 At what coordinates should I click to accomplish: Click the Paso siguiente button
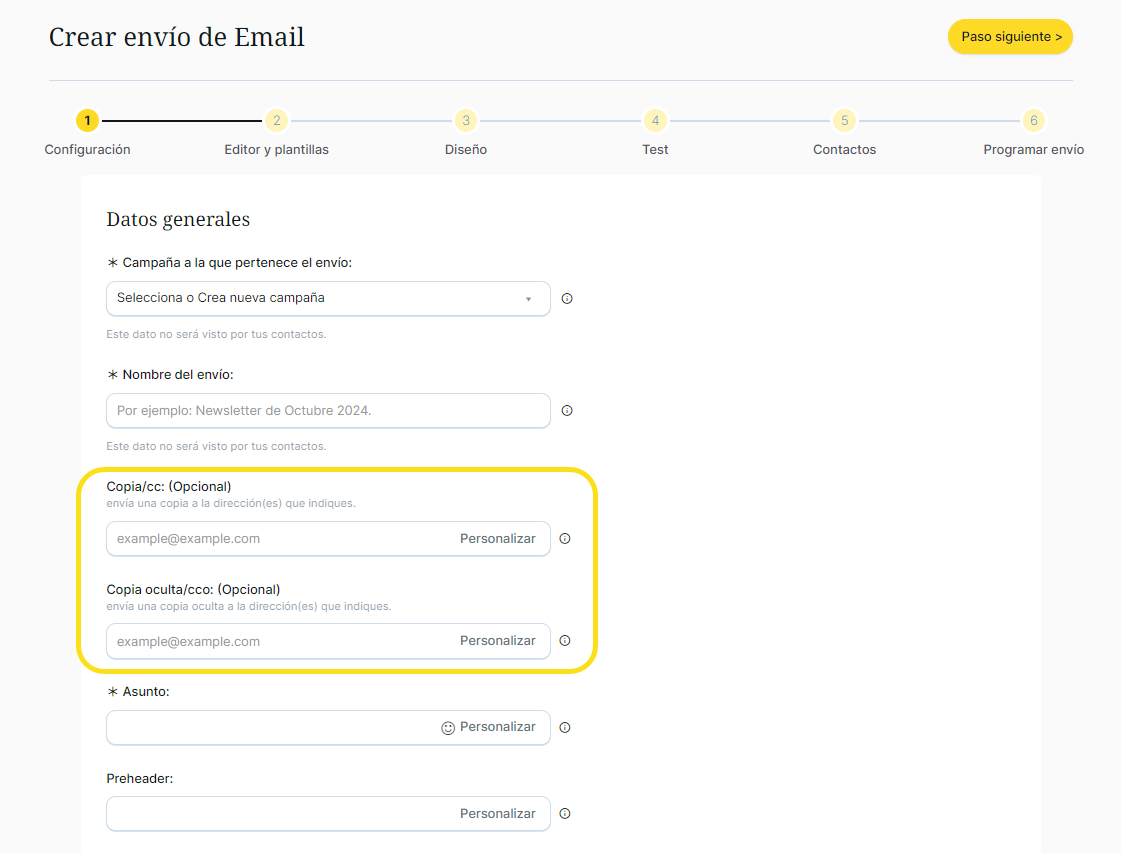1010,37
